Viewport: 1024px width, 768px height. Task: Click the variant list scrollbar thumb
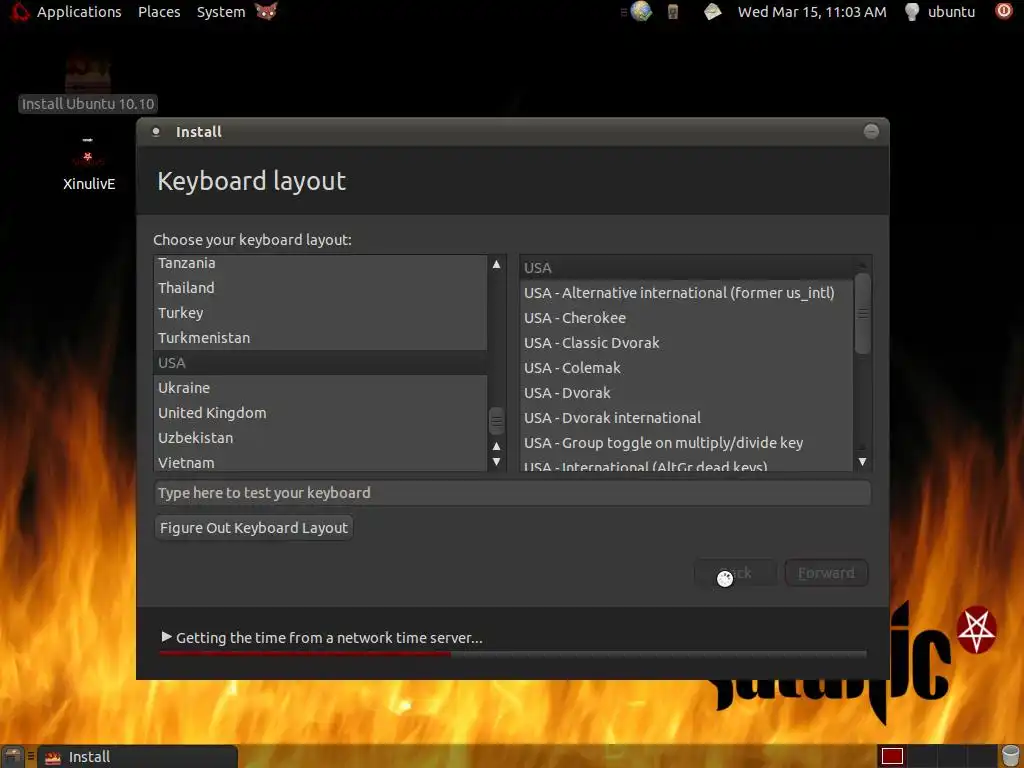(x=863, y=313)
